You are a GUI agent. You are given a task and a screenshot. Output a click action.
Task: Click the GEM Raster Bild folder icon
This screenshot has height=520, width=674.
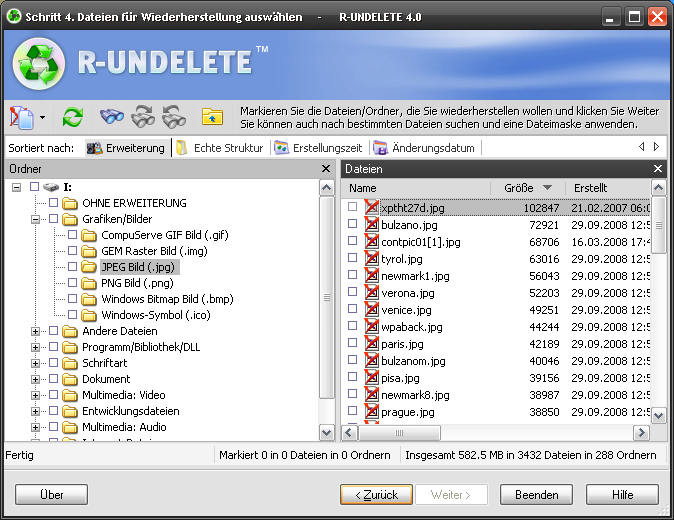point(89,251)
